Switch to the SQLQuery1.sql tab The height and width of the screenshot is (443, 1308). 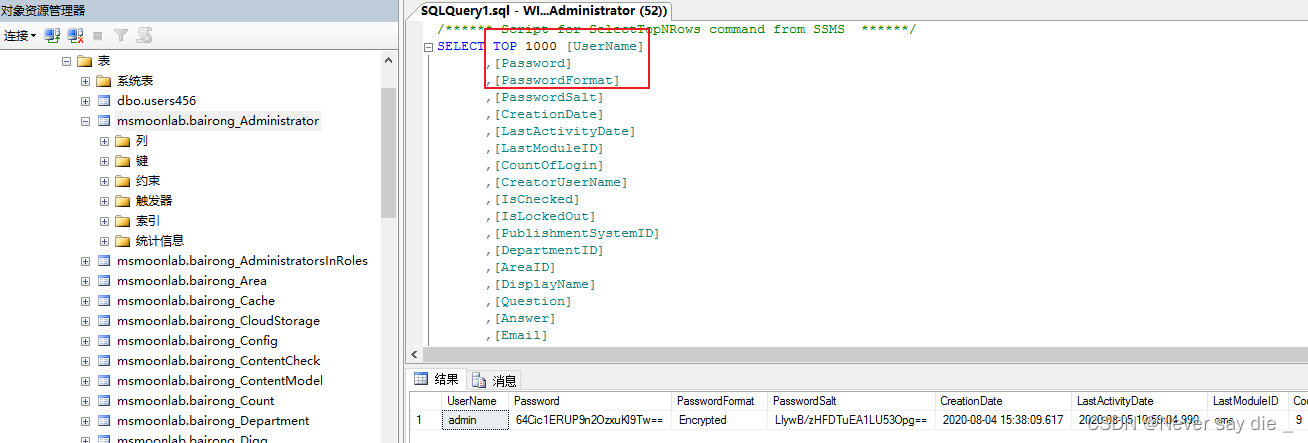point(544,9)
